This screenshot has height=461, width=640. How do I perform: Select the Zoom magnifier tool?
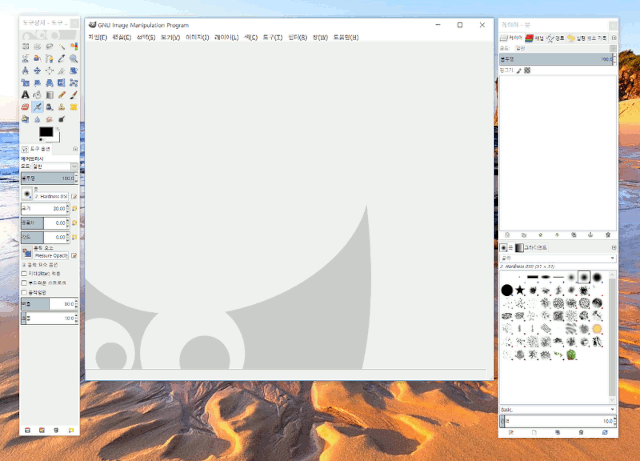coord(73,58)
